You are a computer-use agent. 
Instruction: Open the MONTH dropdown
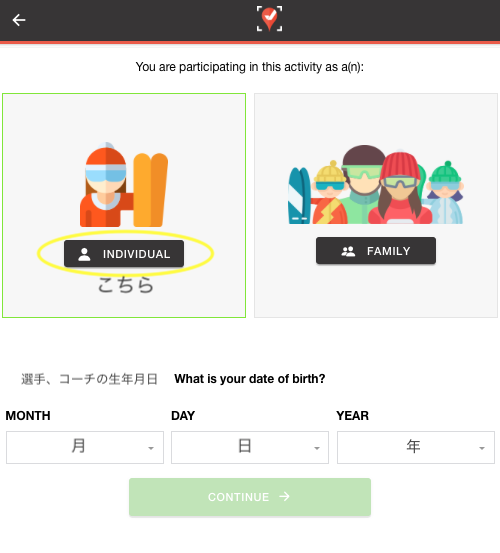[85, 447]
